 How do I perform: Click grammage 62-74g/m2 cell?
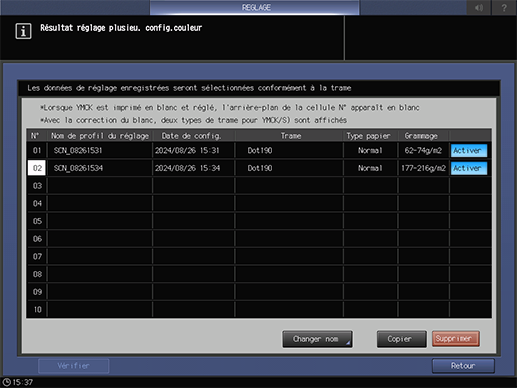423,150
